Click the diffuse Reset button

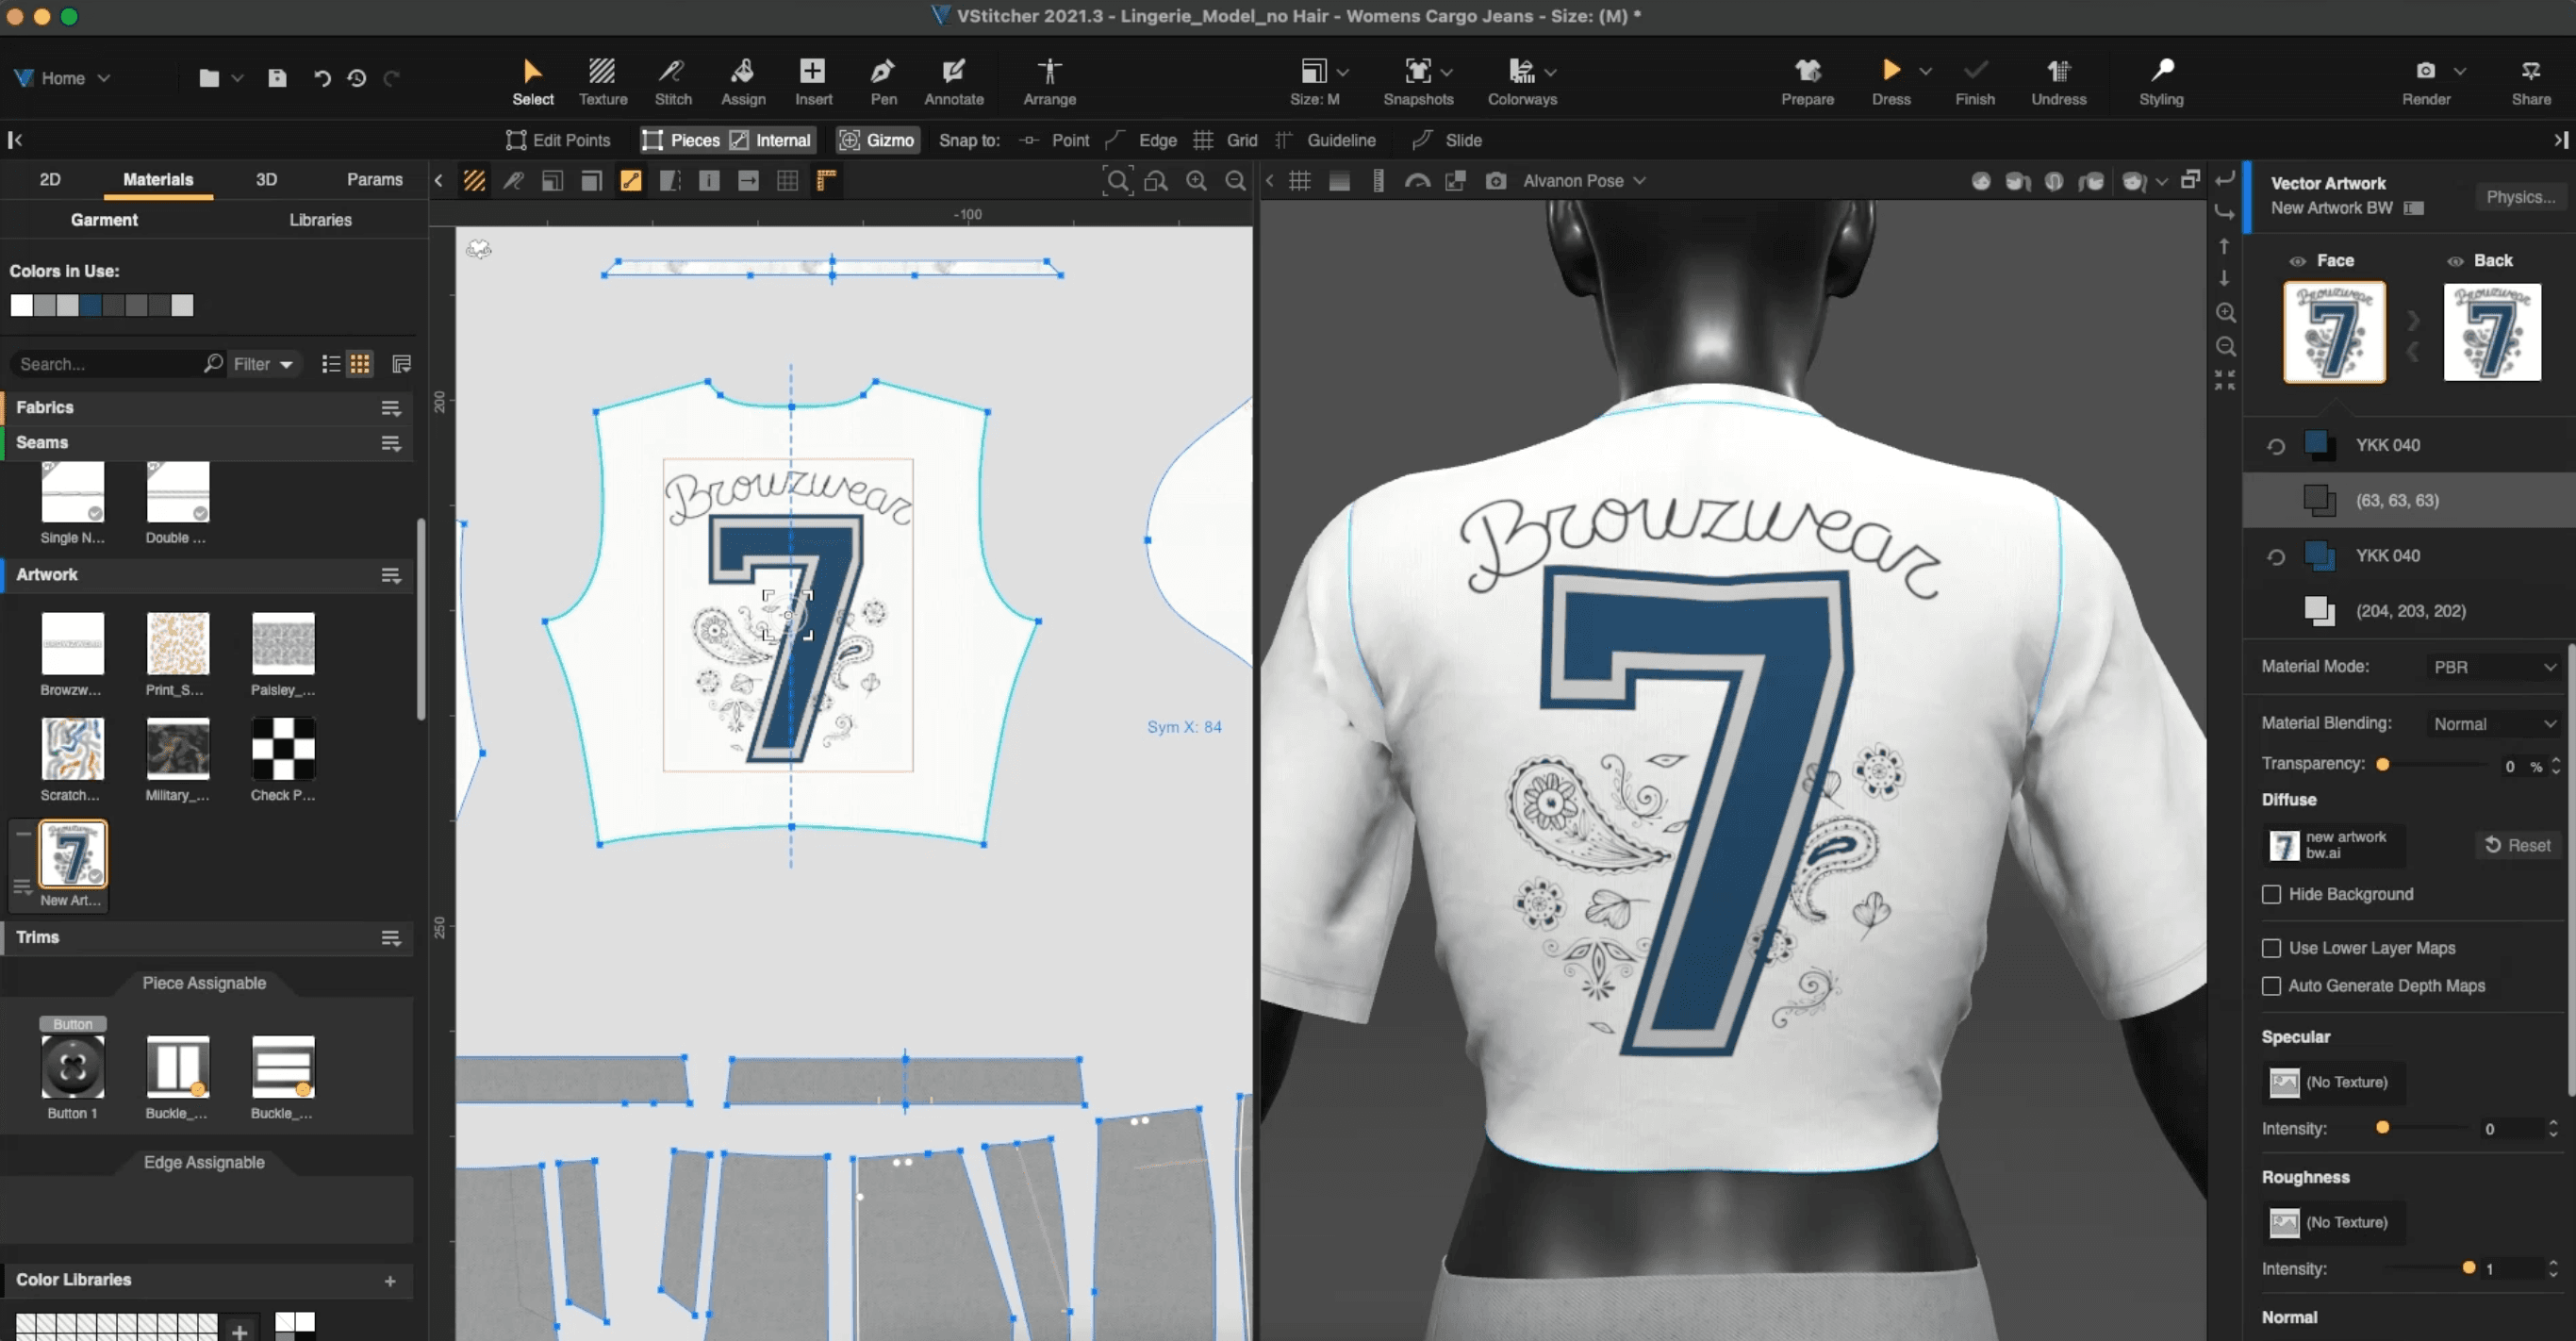2518,845
